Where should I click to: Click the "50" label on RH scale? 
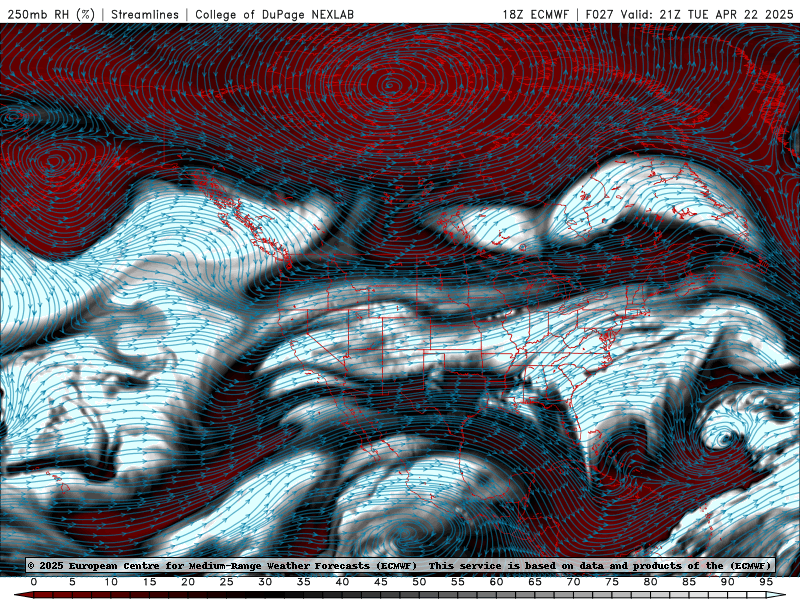[x=419, y=582]
